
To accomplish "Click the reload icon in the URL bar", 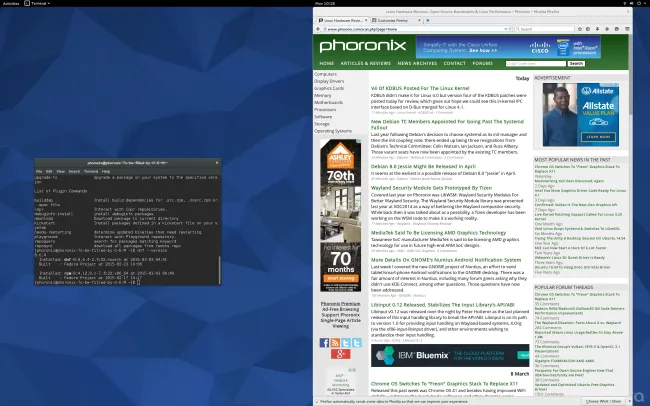I will [x=510, y=29].
